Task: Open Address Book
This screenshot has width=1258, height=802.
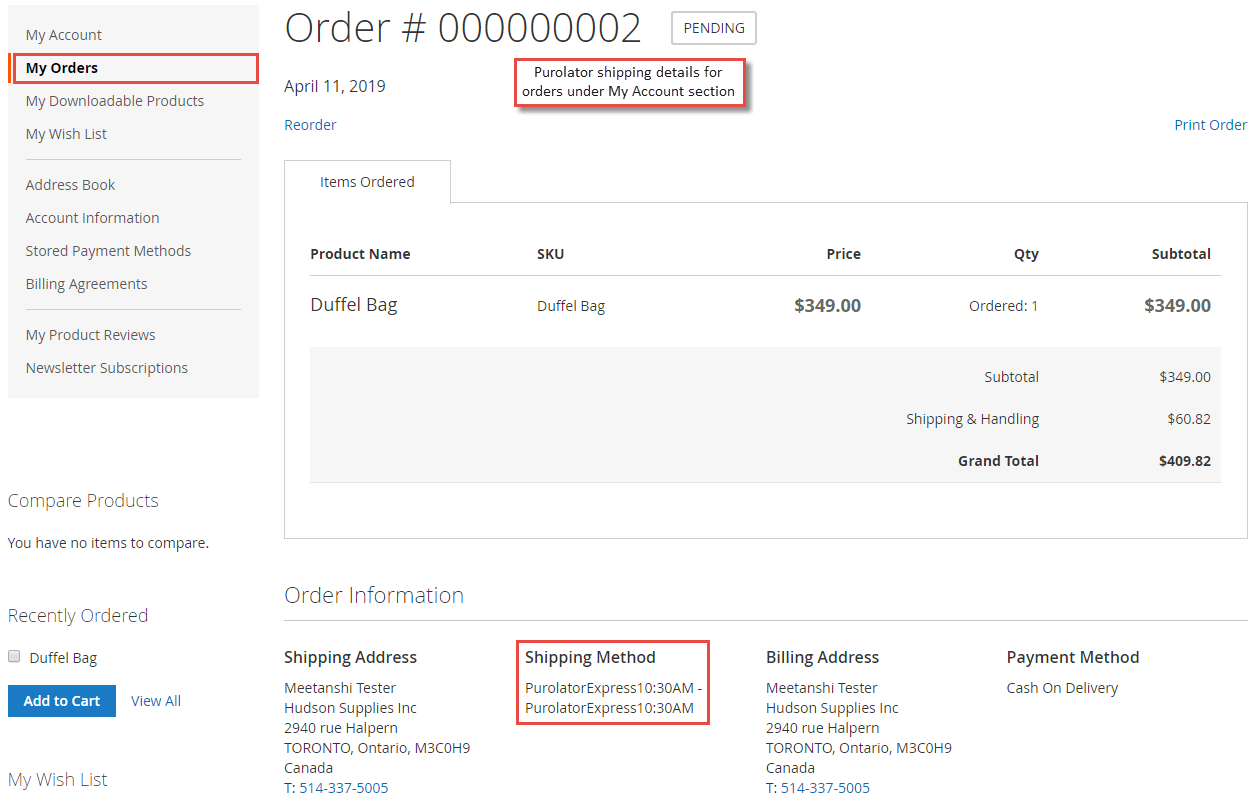Action: (70, 185)
